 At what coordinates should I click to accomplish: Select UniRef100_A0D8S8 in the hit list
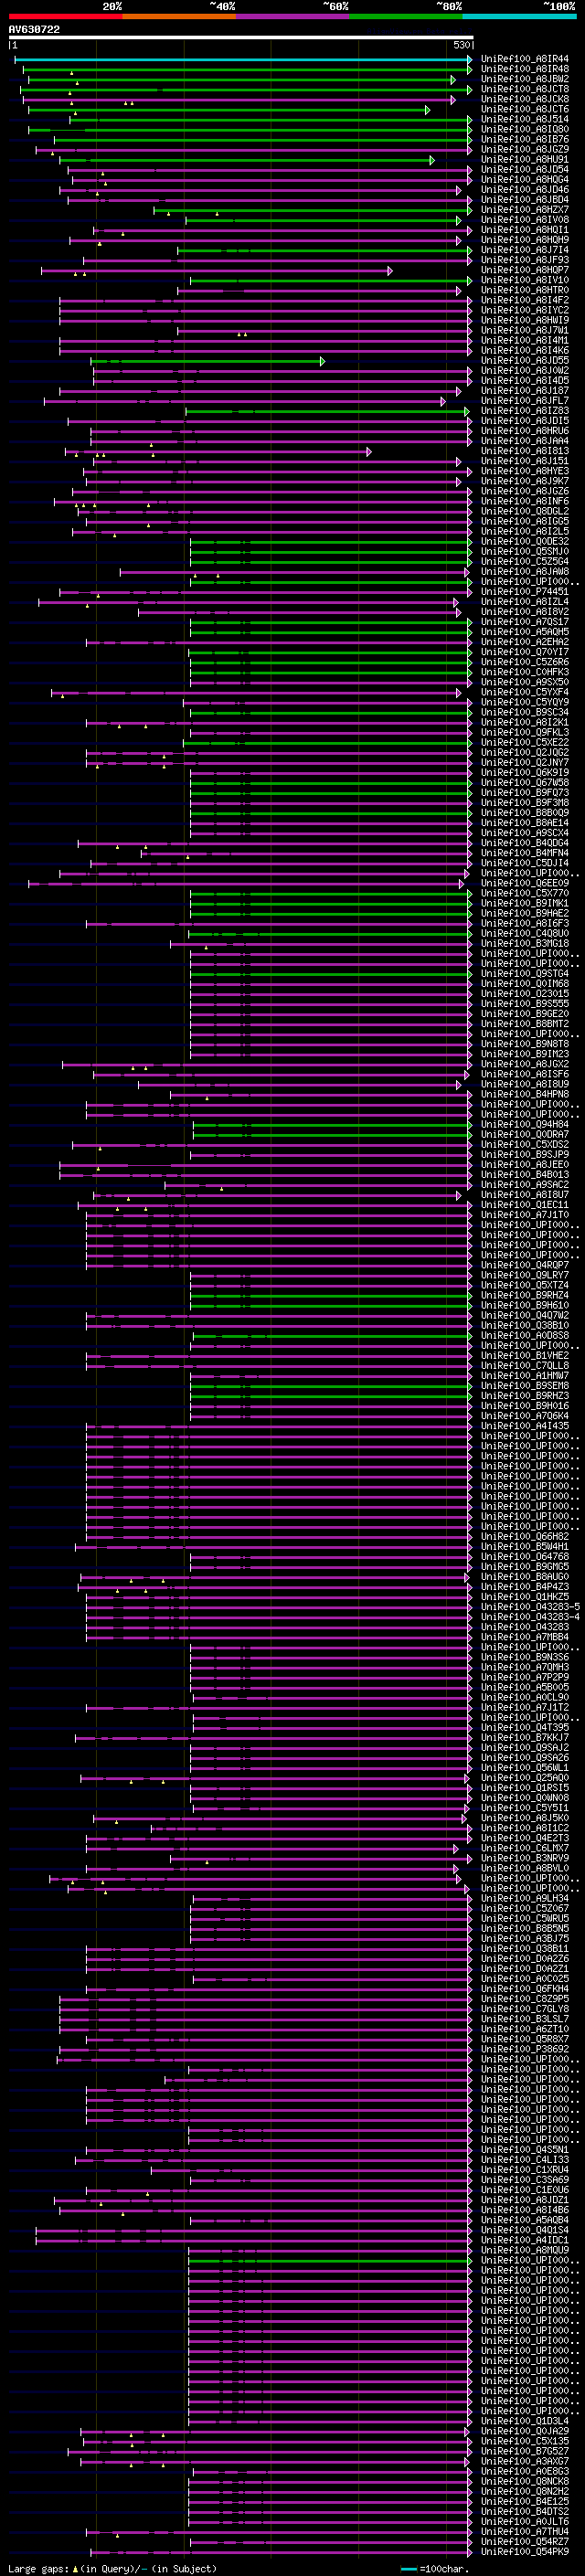[x=525, y=1336]
